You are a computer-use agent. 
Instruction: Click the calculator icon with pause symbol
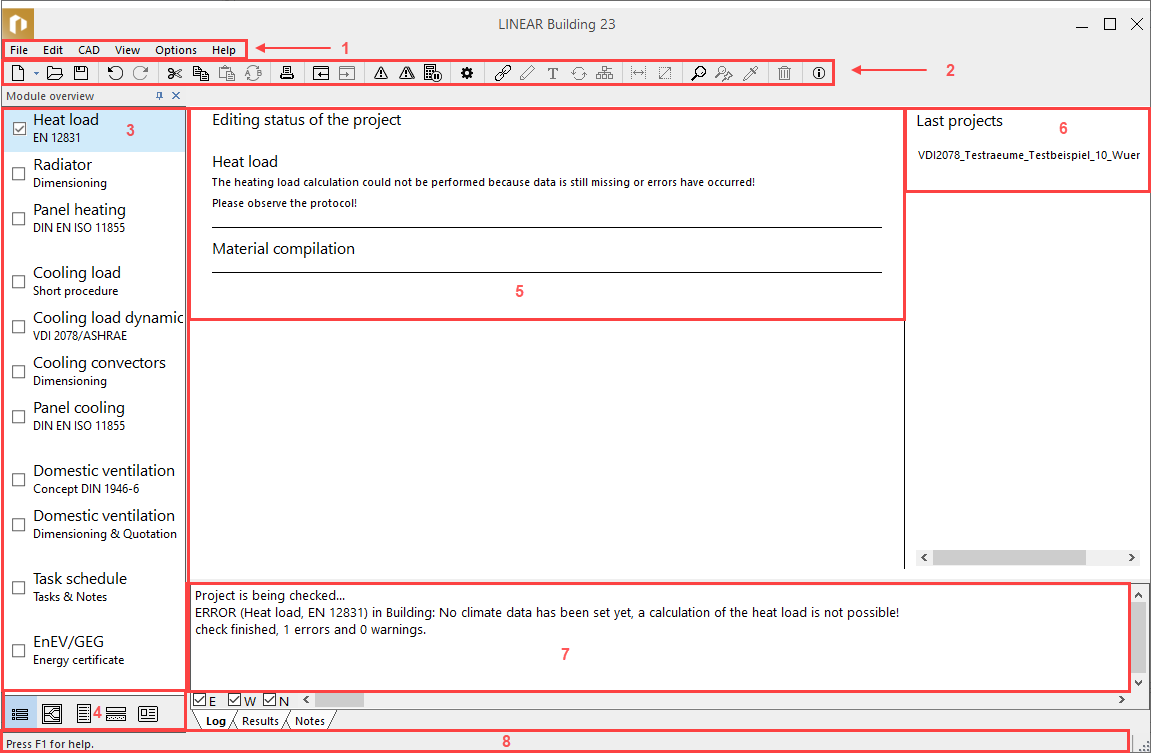[433, 73]
